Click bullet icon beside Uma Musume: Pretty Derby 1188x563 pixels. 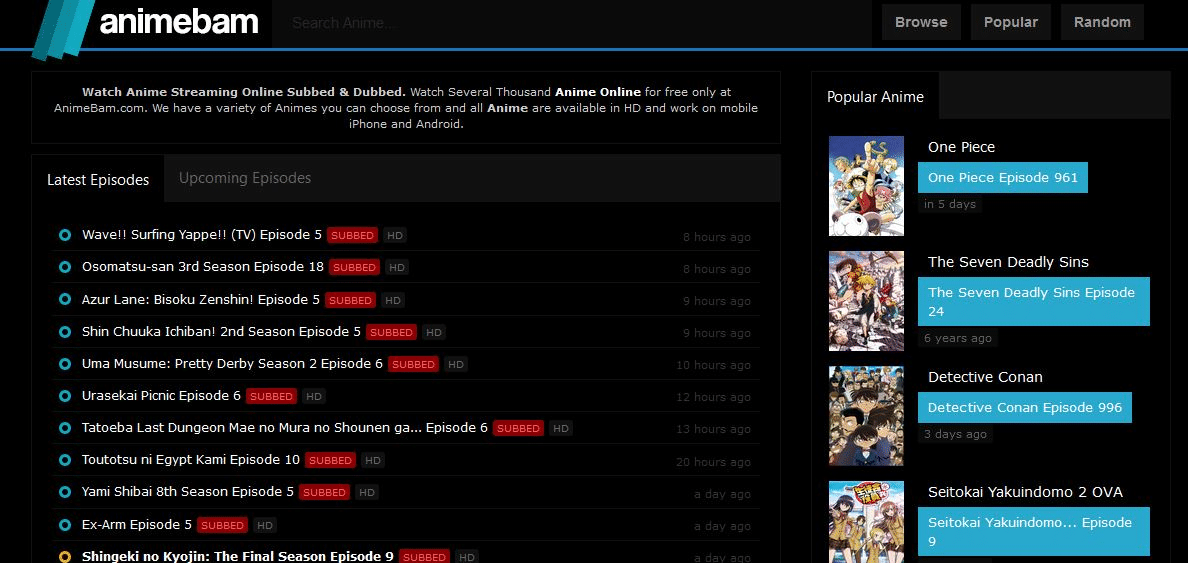tap(65, 364)
